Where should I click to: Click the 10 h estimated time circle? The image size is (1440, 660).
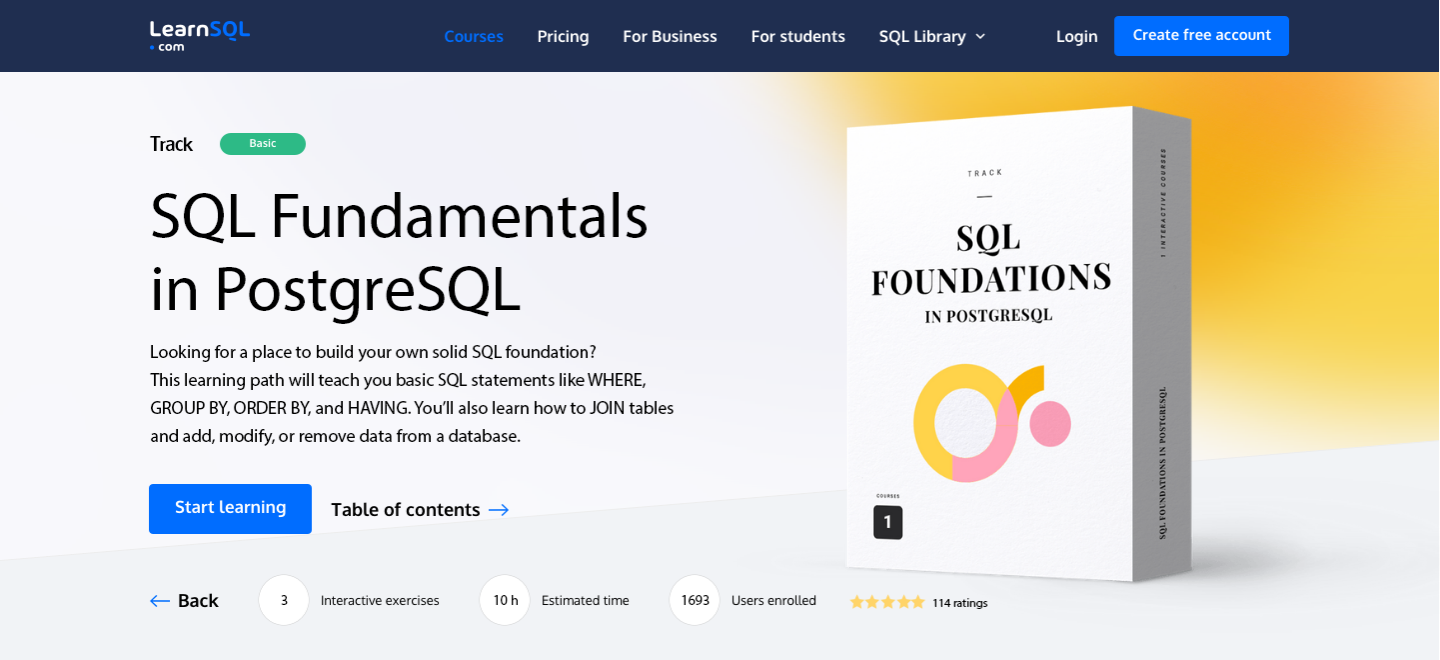[x=505, y=600]
